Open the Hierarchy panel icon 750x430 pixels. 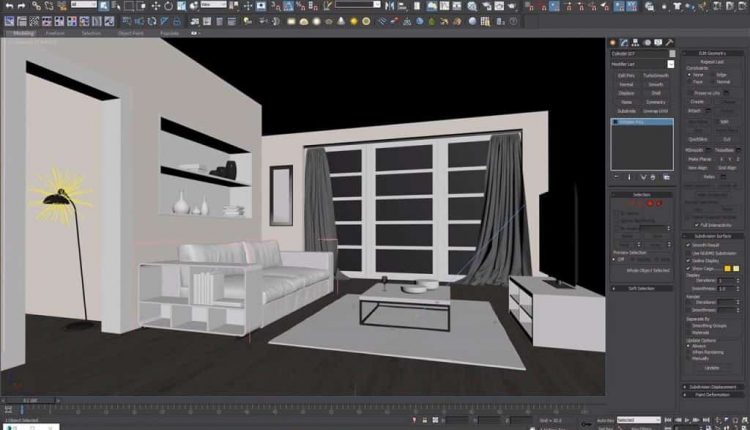[636, 42]
